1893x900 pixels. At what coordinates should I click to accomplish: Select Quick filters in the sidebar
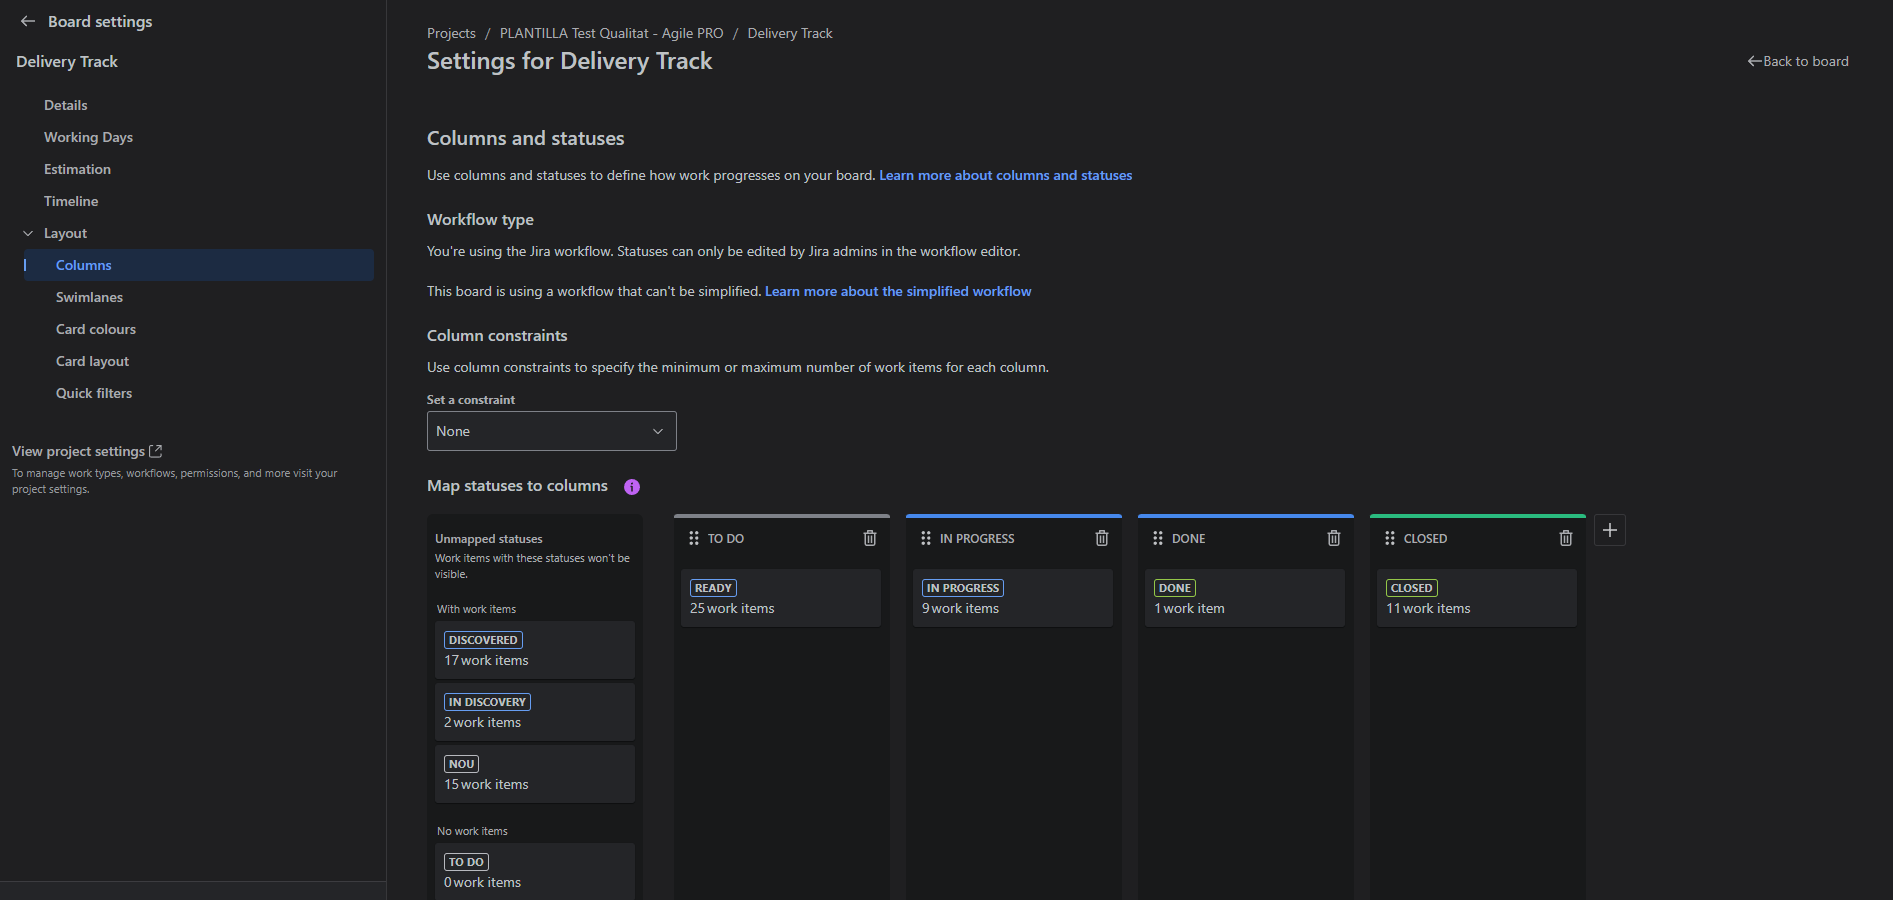[x=94, y=393]
